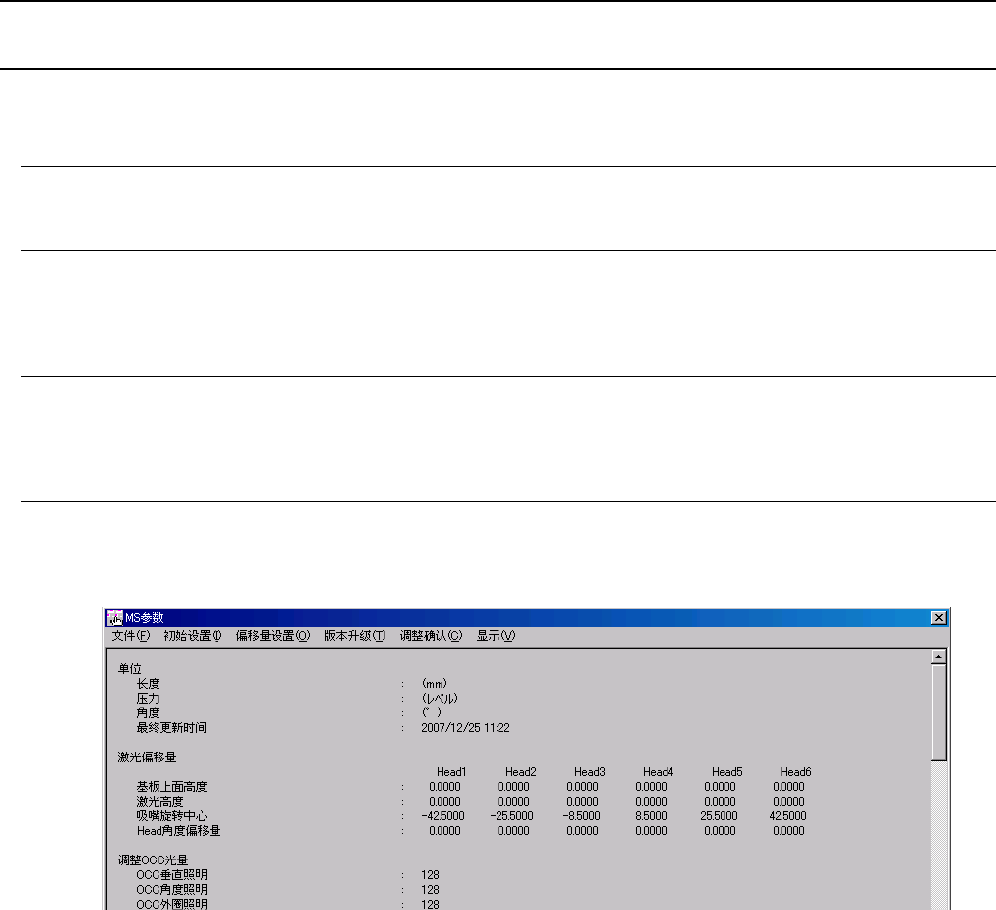
Task: Click the 128 value for OCC垂直照明
Action: point(430,875)
